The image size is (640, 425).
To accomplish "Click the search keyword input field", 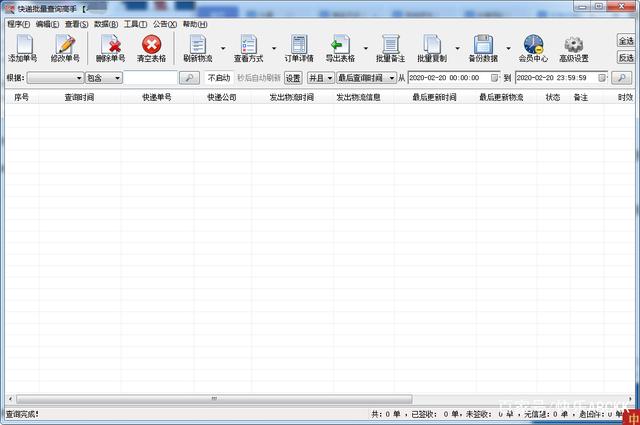I will 150,78.
